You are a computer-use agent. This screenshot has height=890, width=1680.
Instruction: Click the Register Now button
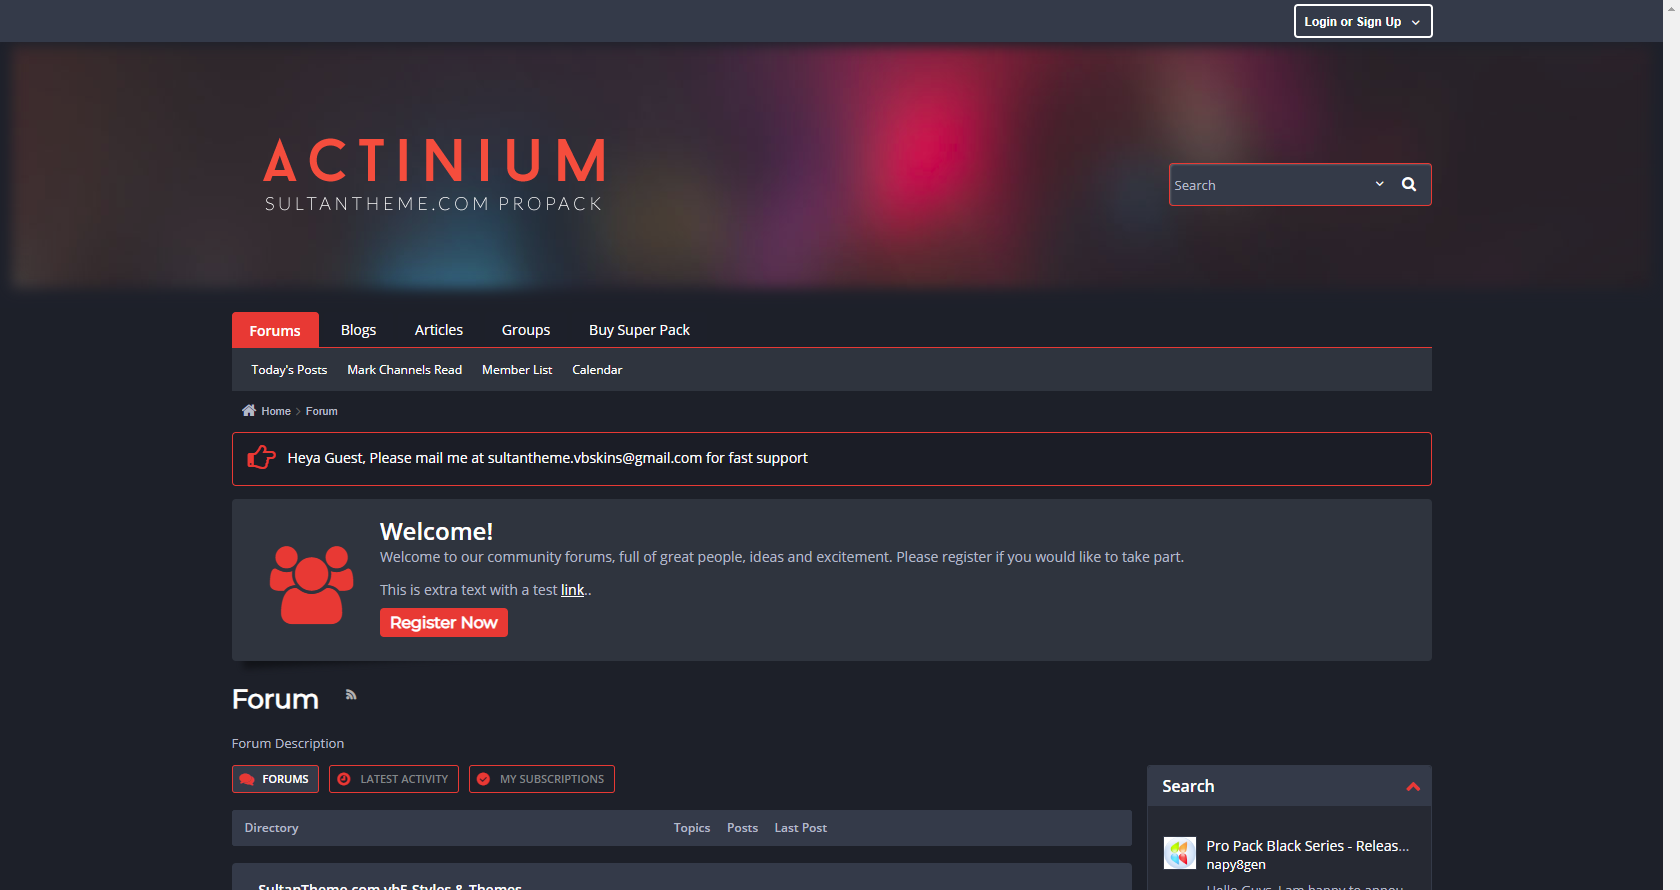[x=444, y=623]
